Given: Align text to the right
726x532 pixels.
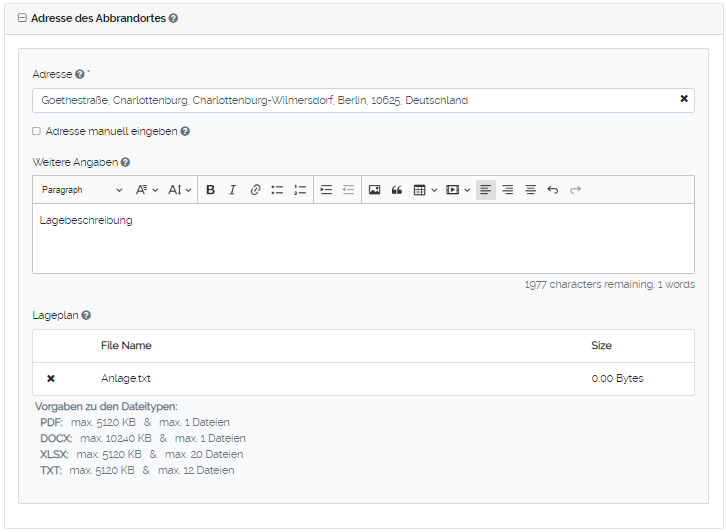Looking at the screenshot, I should click(508, 190).
